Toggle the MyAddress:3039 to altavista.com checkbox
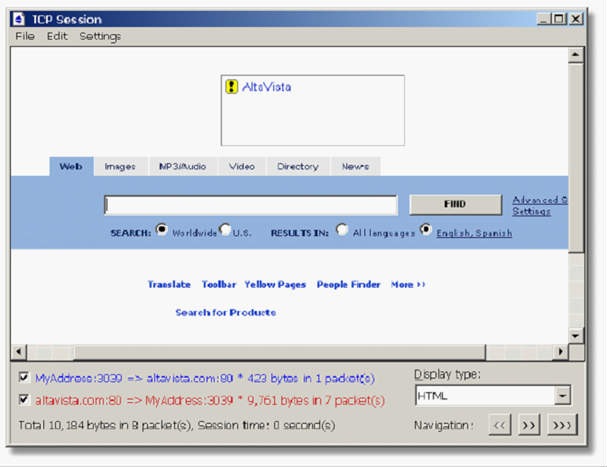The image size is (607, 467). pos(24,377)
